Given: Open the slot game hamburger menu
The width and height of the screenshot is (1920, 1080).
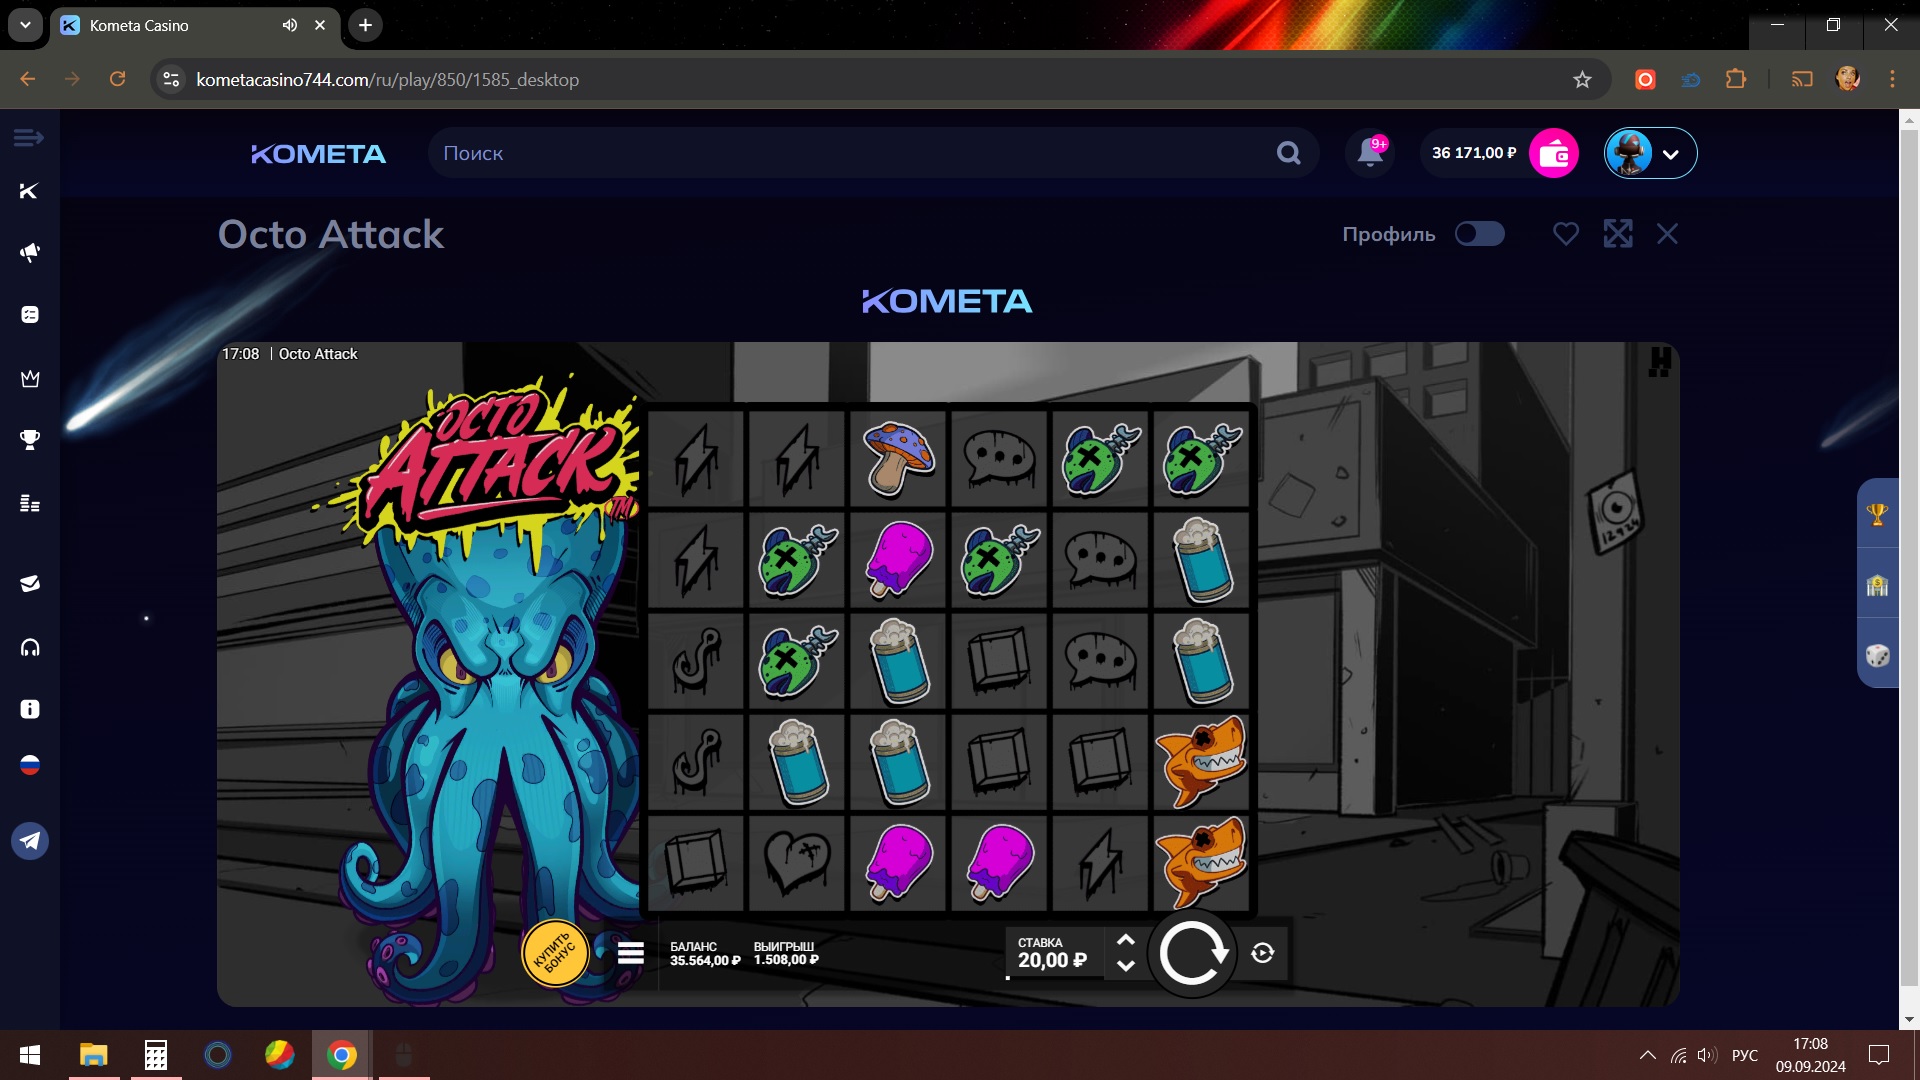Looking at the screenshot, I should tap(630, 953).
